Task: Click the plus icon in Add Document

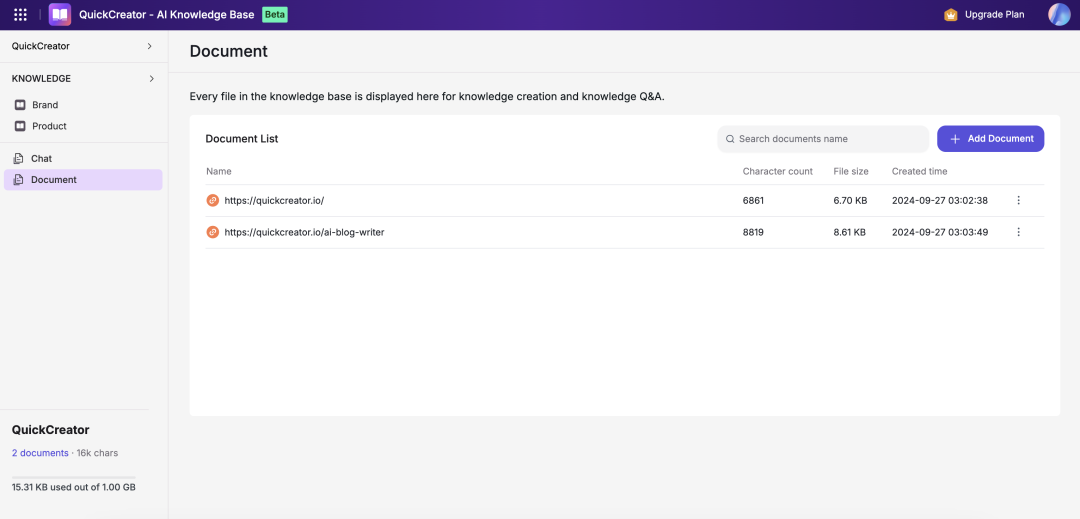Action: 955,139
